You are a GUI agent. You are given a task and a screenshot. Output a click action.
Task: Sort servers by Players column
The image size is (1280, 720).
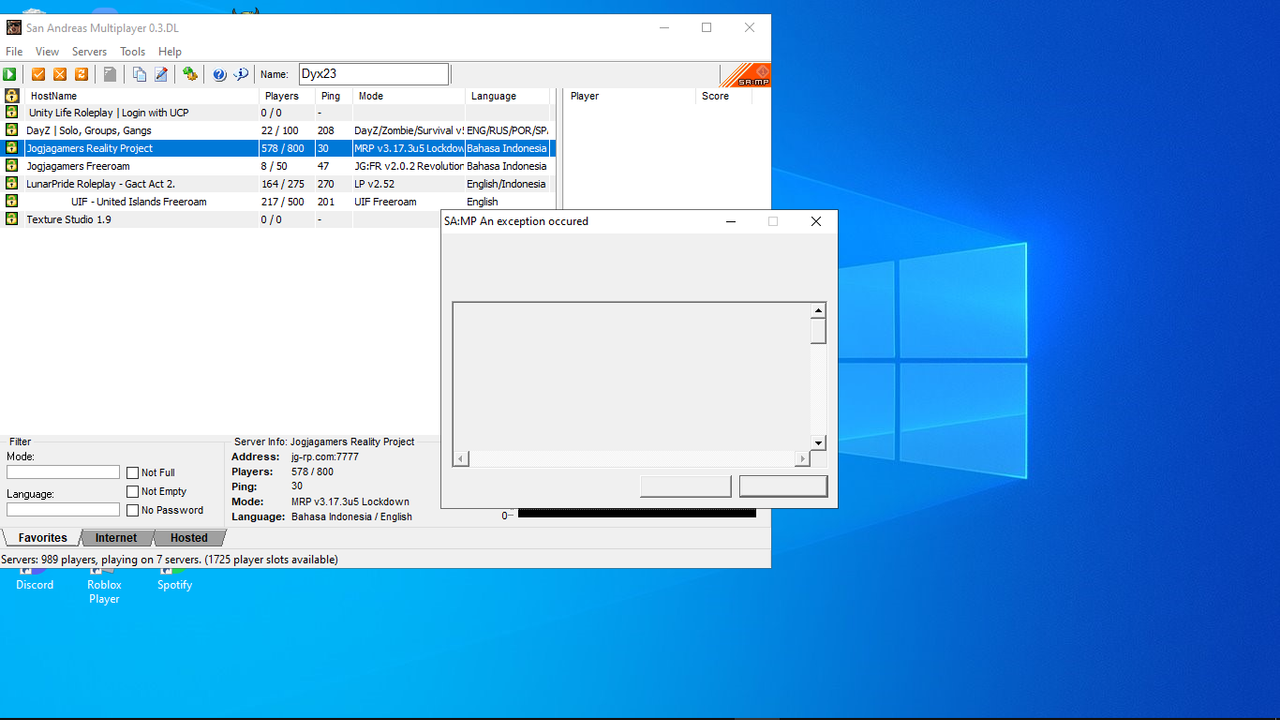[287, 96]
